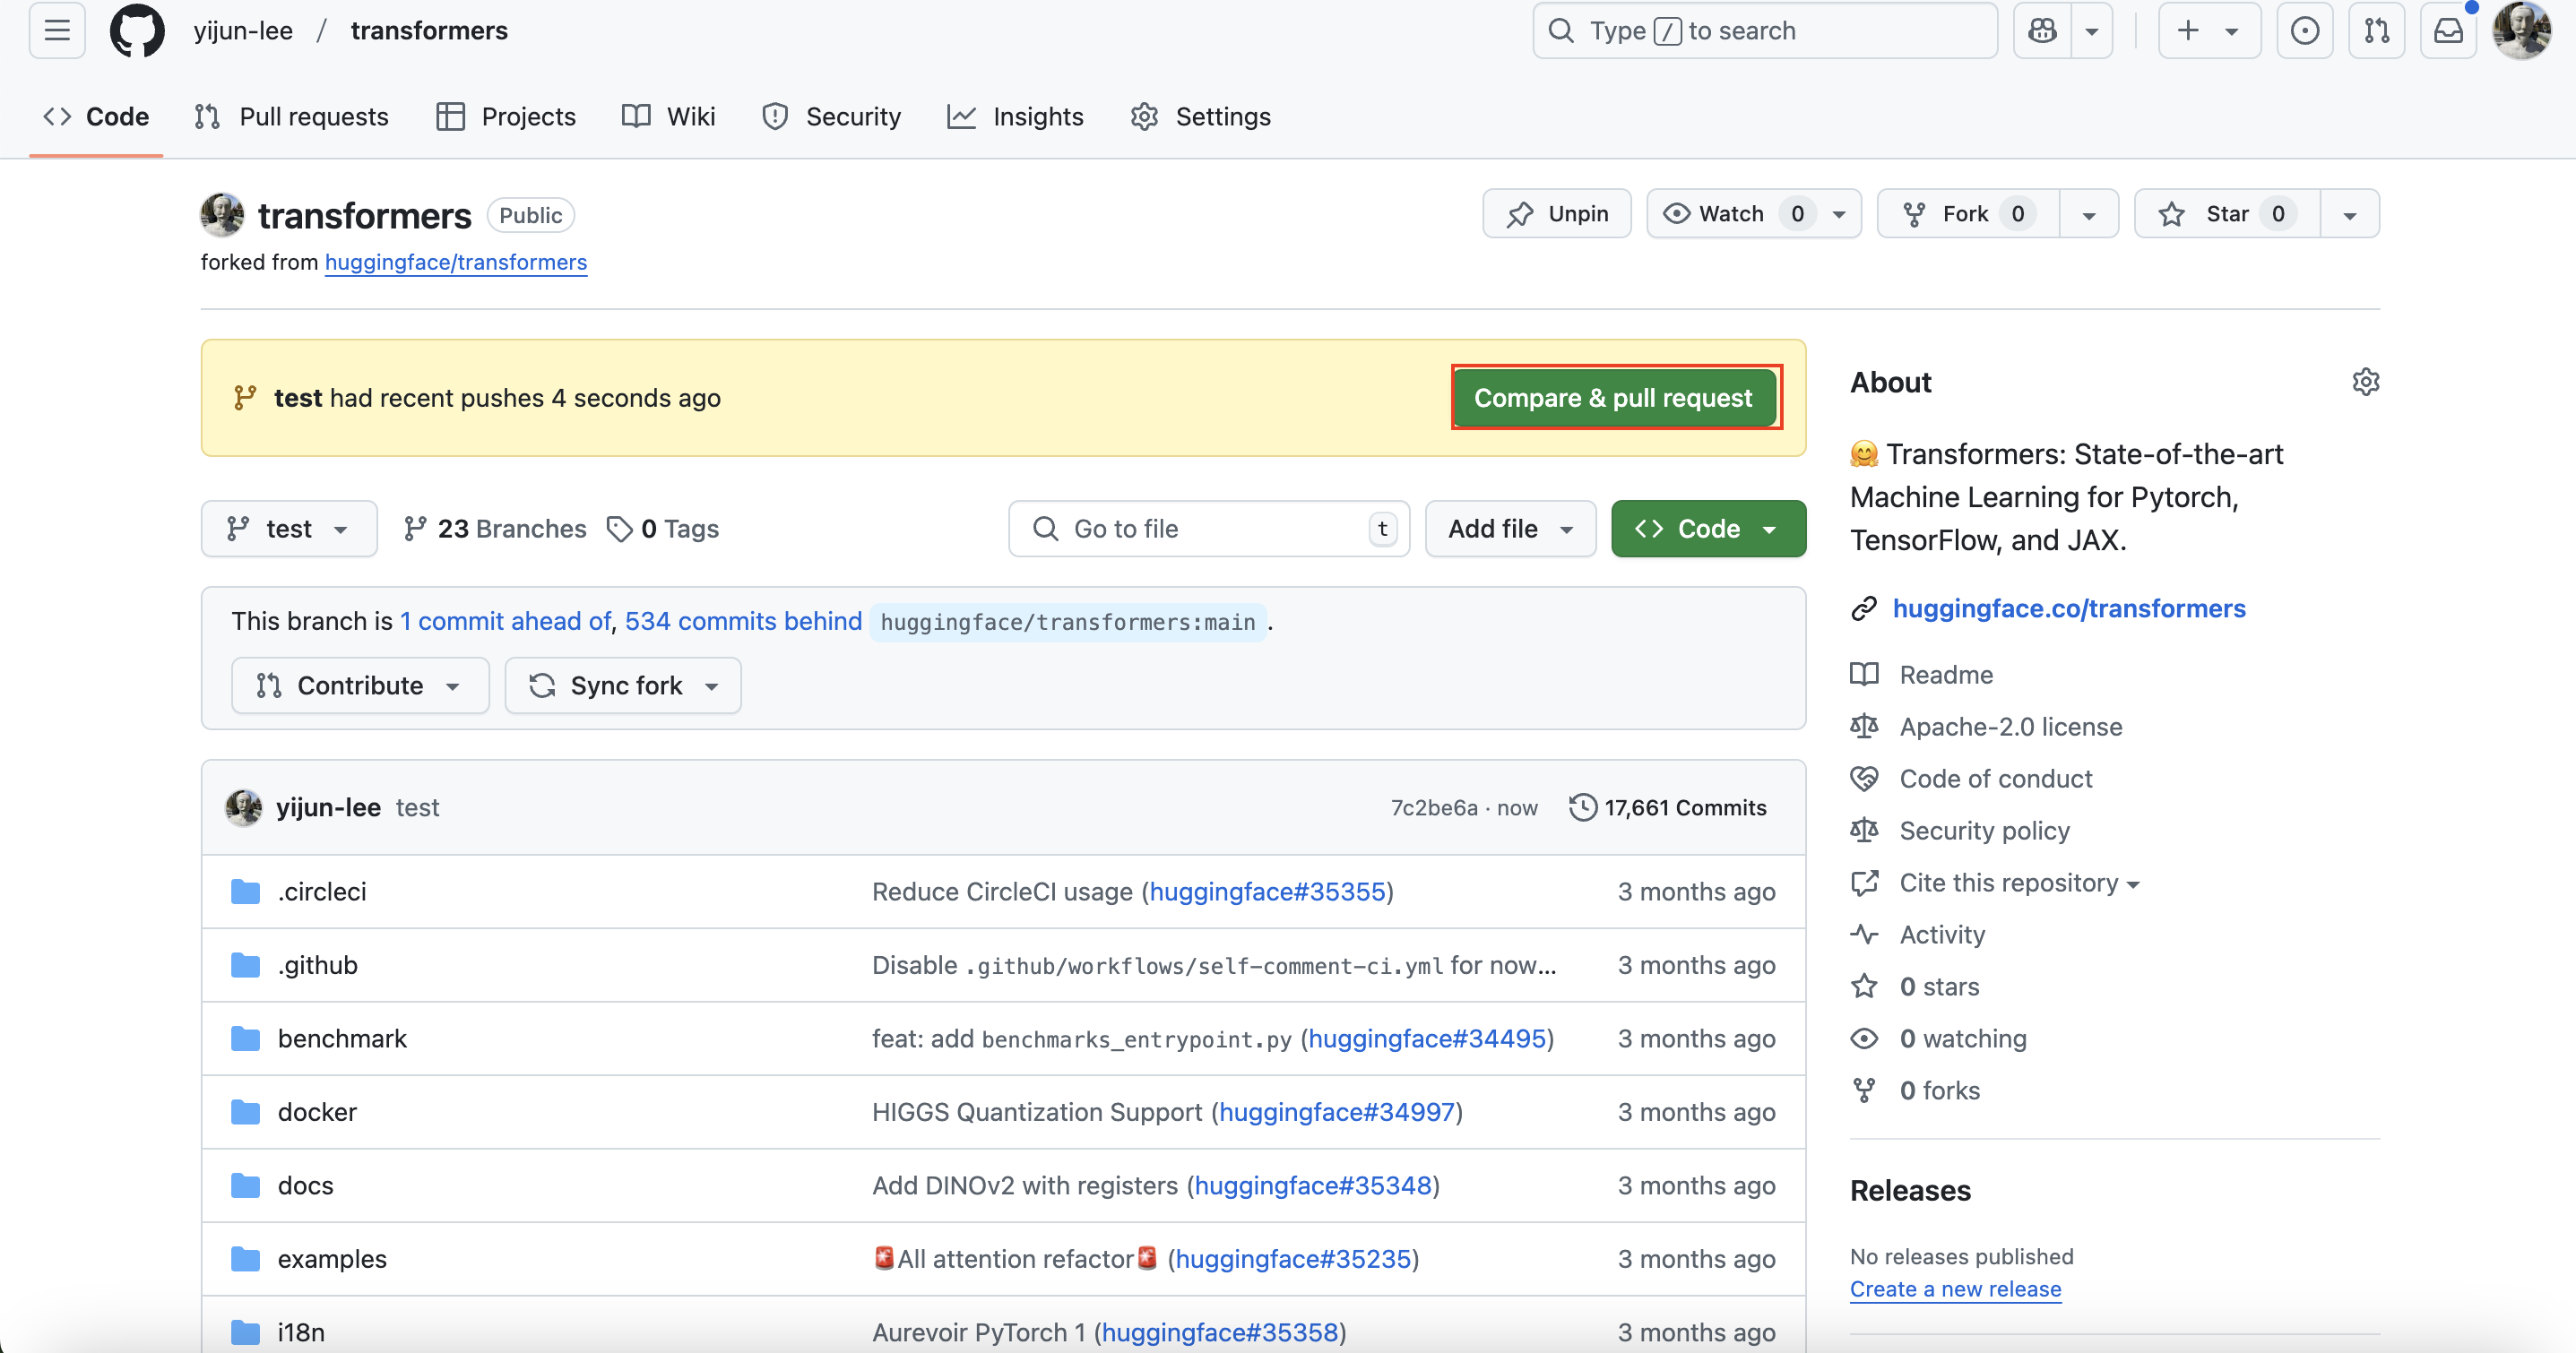
Task: Expand the Star lists dropdown arrow
Action: tap(2350, 213)
